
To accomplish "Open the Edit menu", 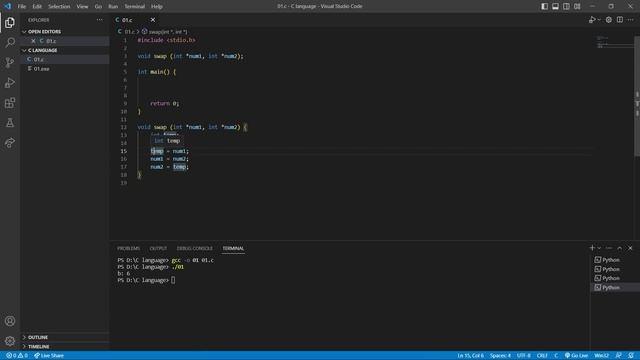I will 37,6.
